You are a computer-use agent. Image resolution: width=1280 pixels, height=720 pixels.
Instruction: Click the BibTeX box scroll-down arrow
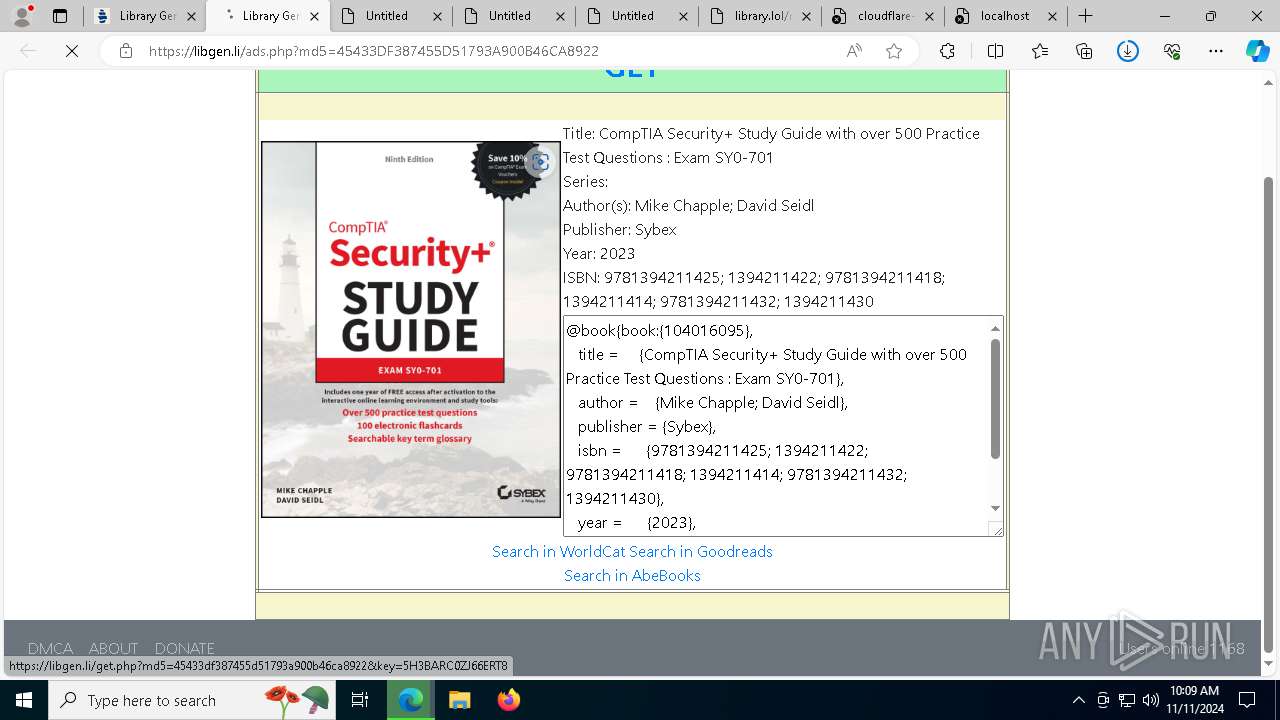(995, 509)
